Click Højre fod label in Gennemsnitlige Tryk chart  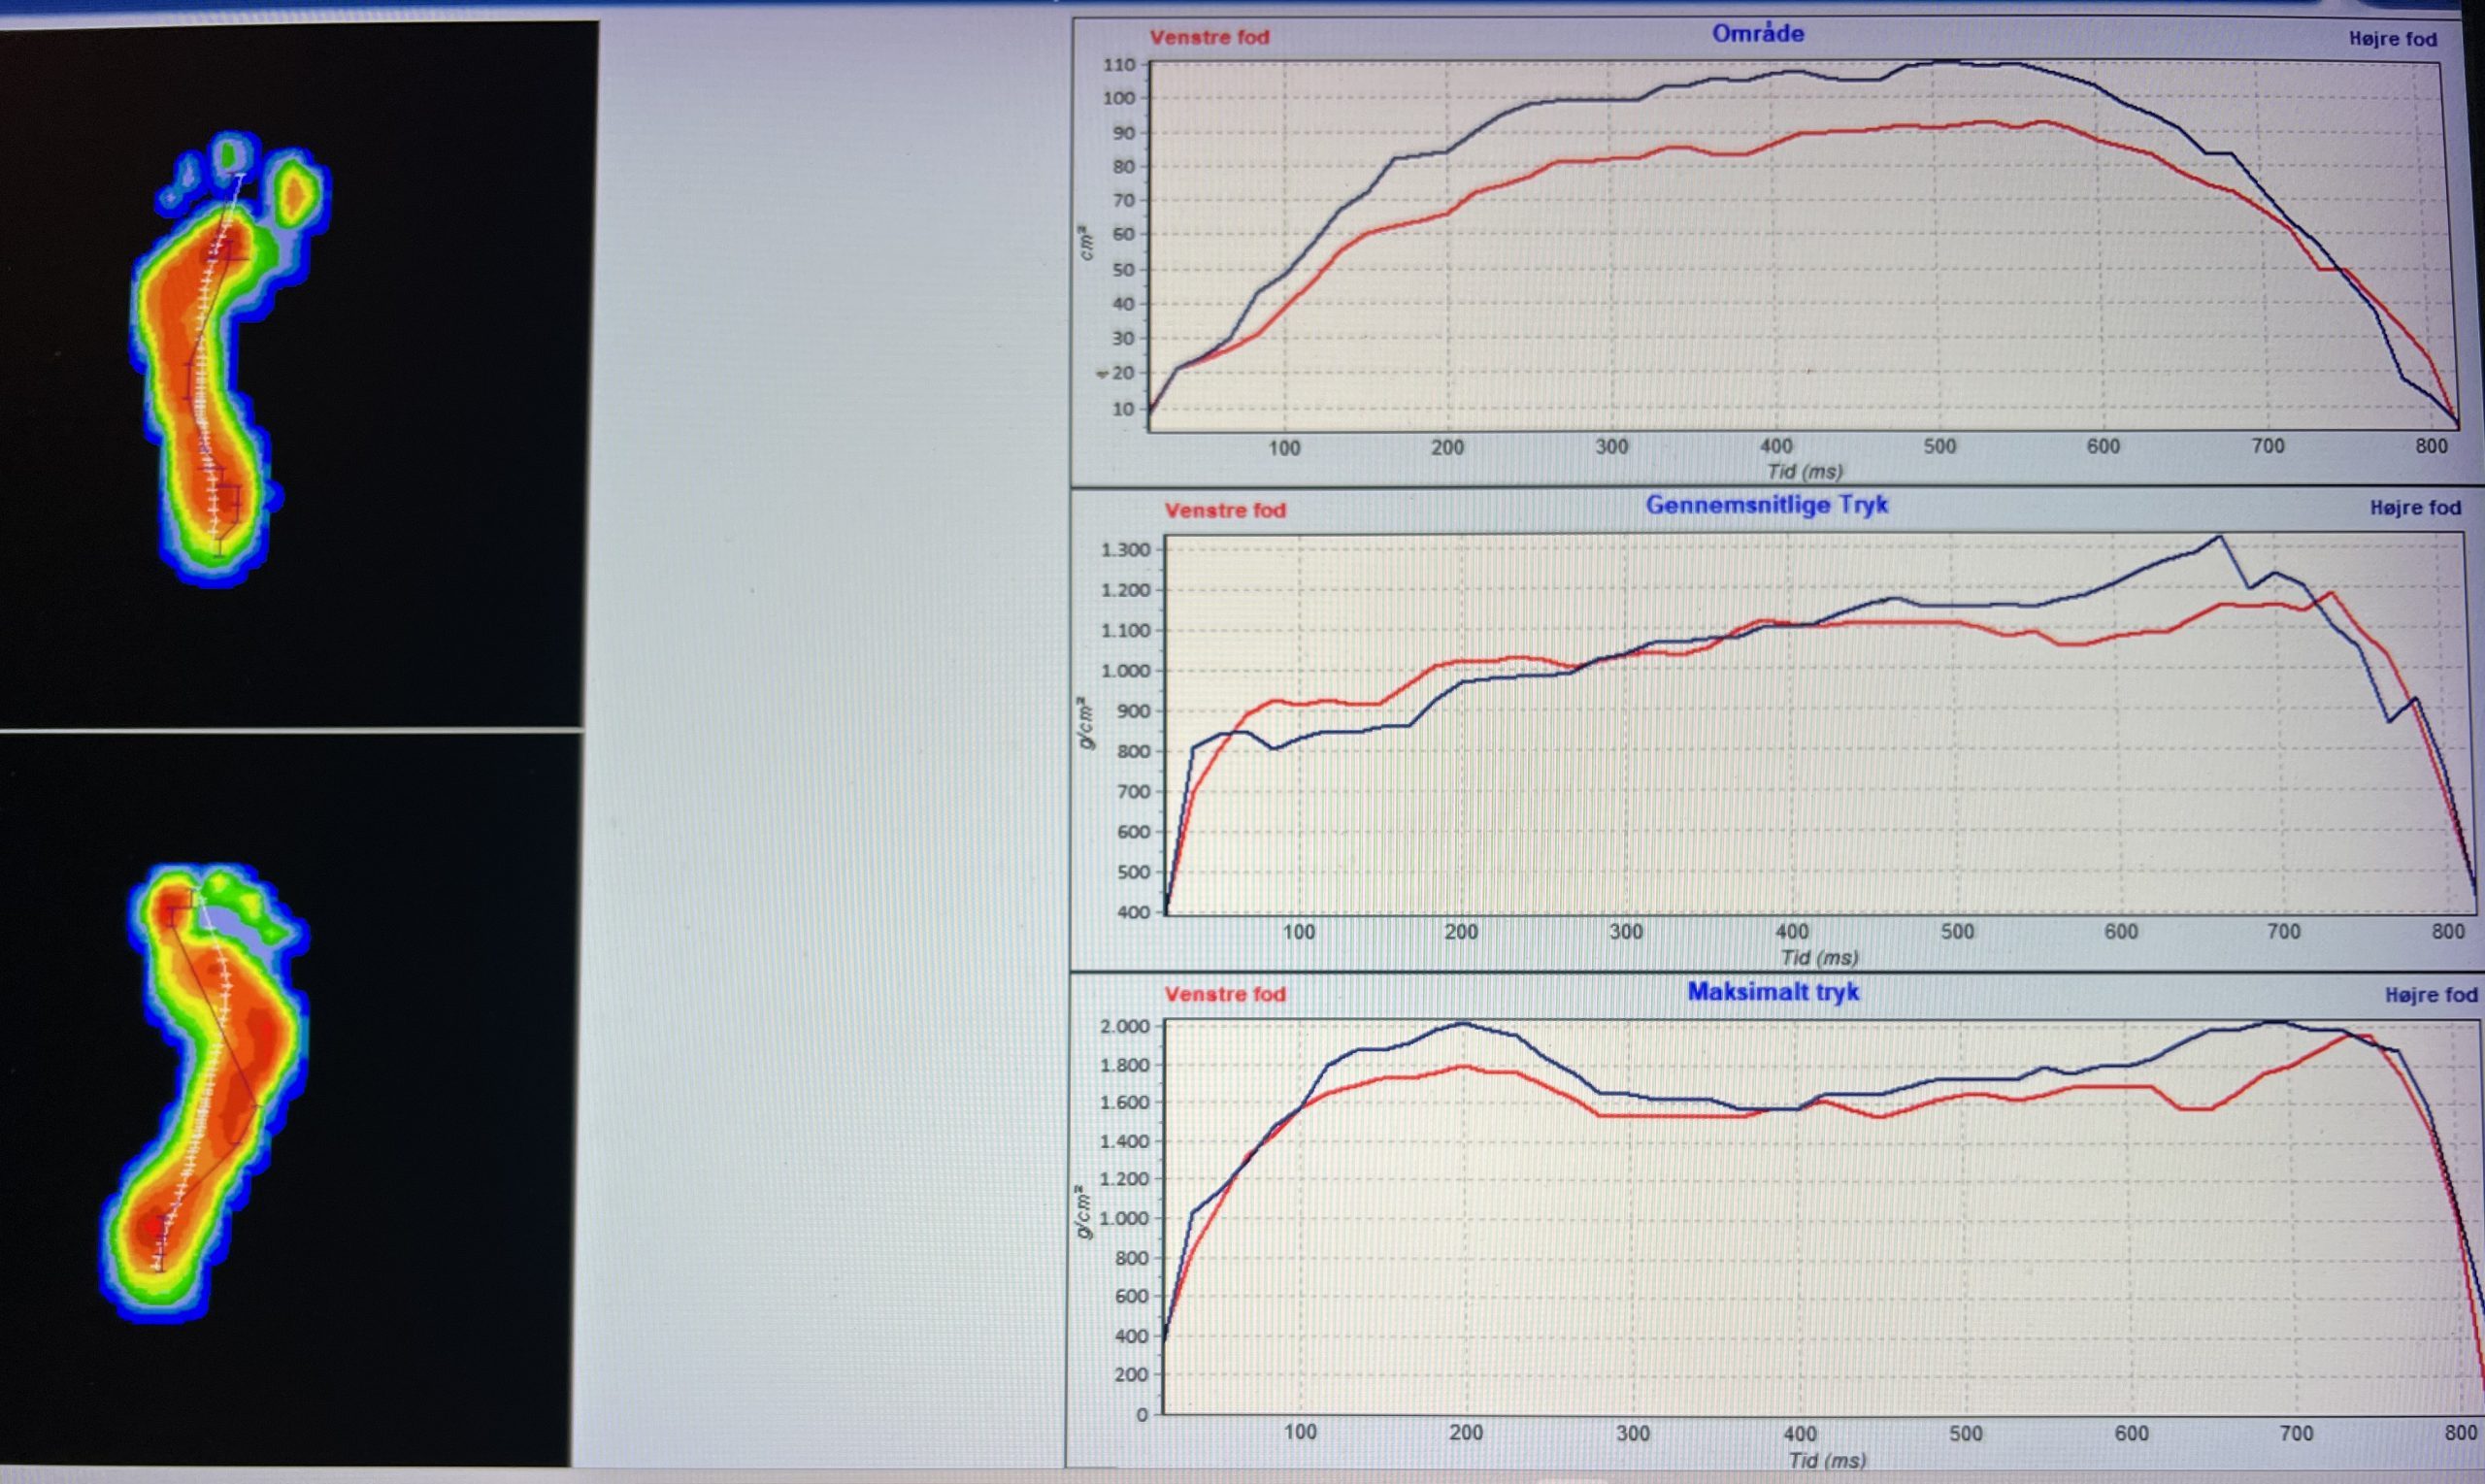(2414, 508)
